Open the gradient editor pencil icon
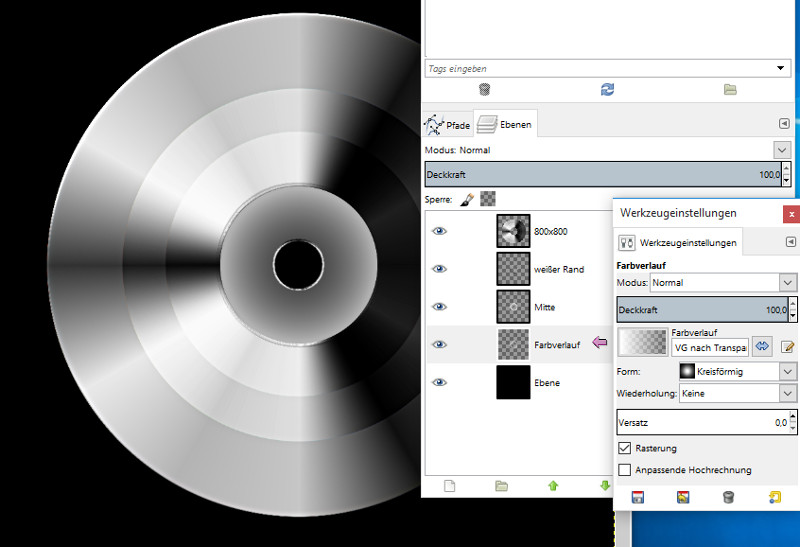800x547 pixels. pos(787,346)
